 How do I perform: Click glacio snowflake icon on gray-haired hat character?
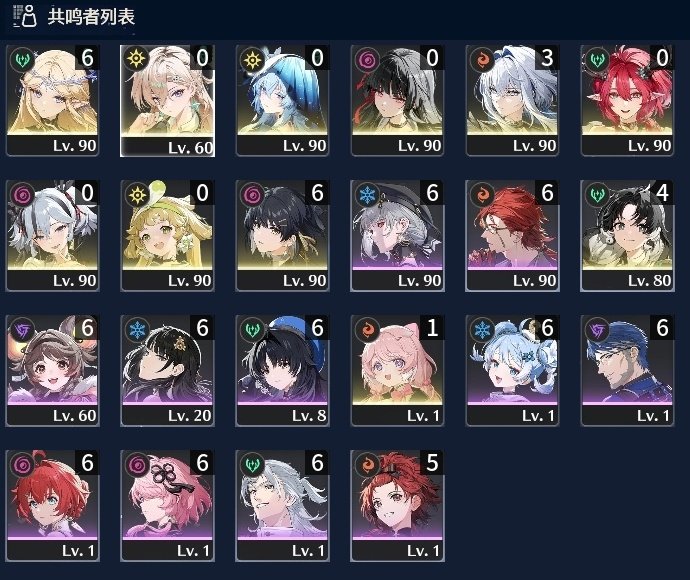point(367,195)
